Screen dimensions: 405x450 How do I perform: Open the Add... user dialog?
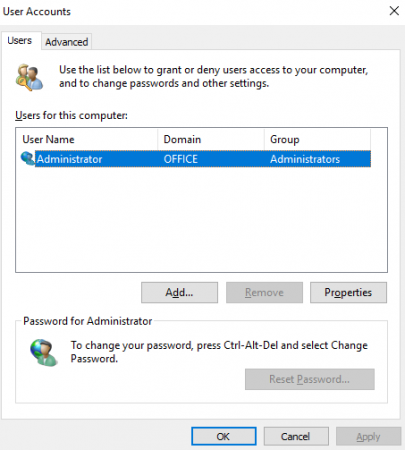pos(179,292)
